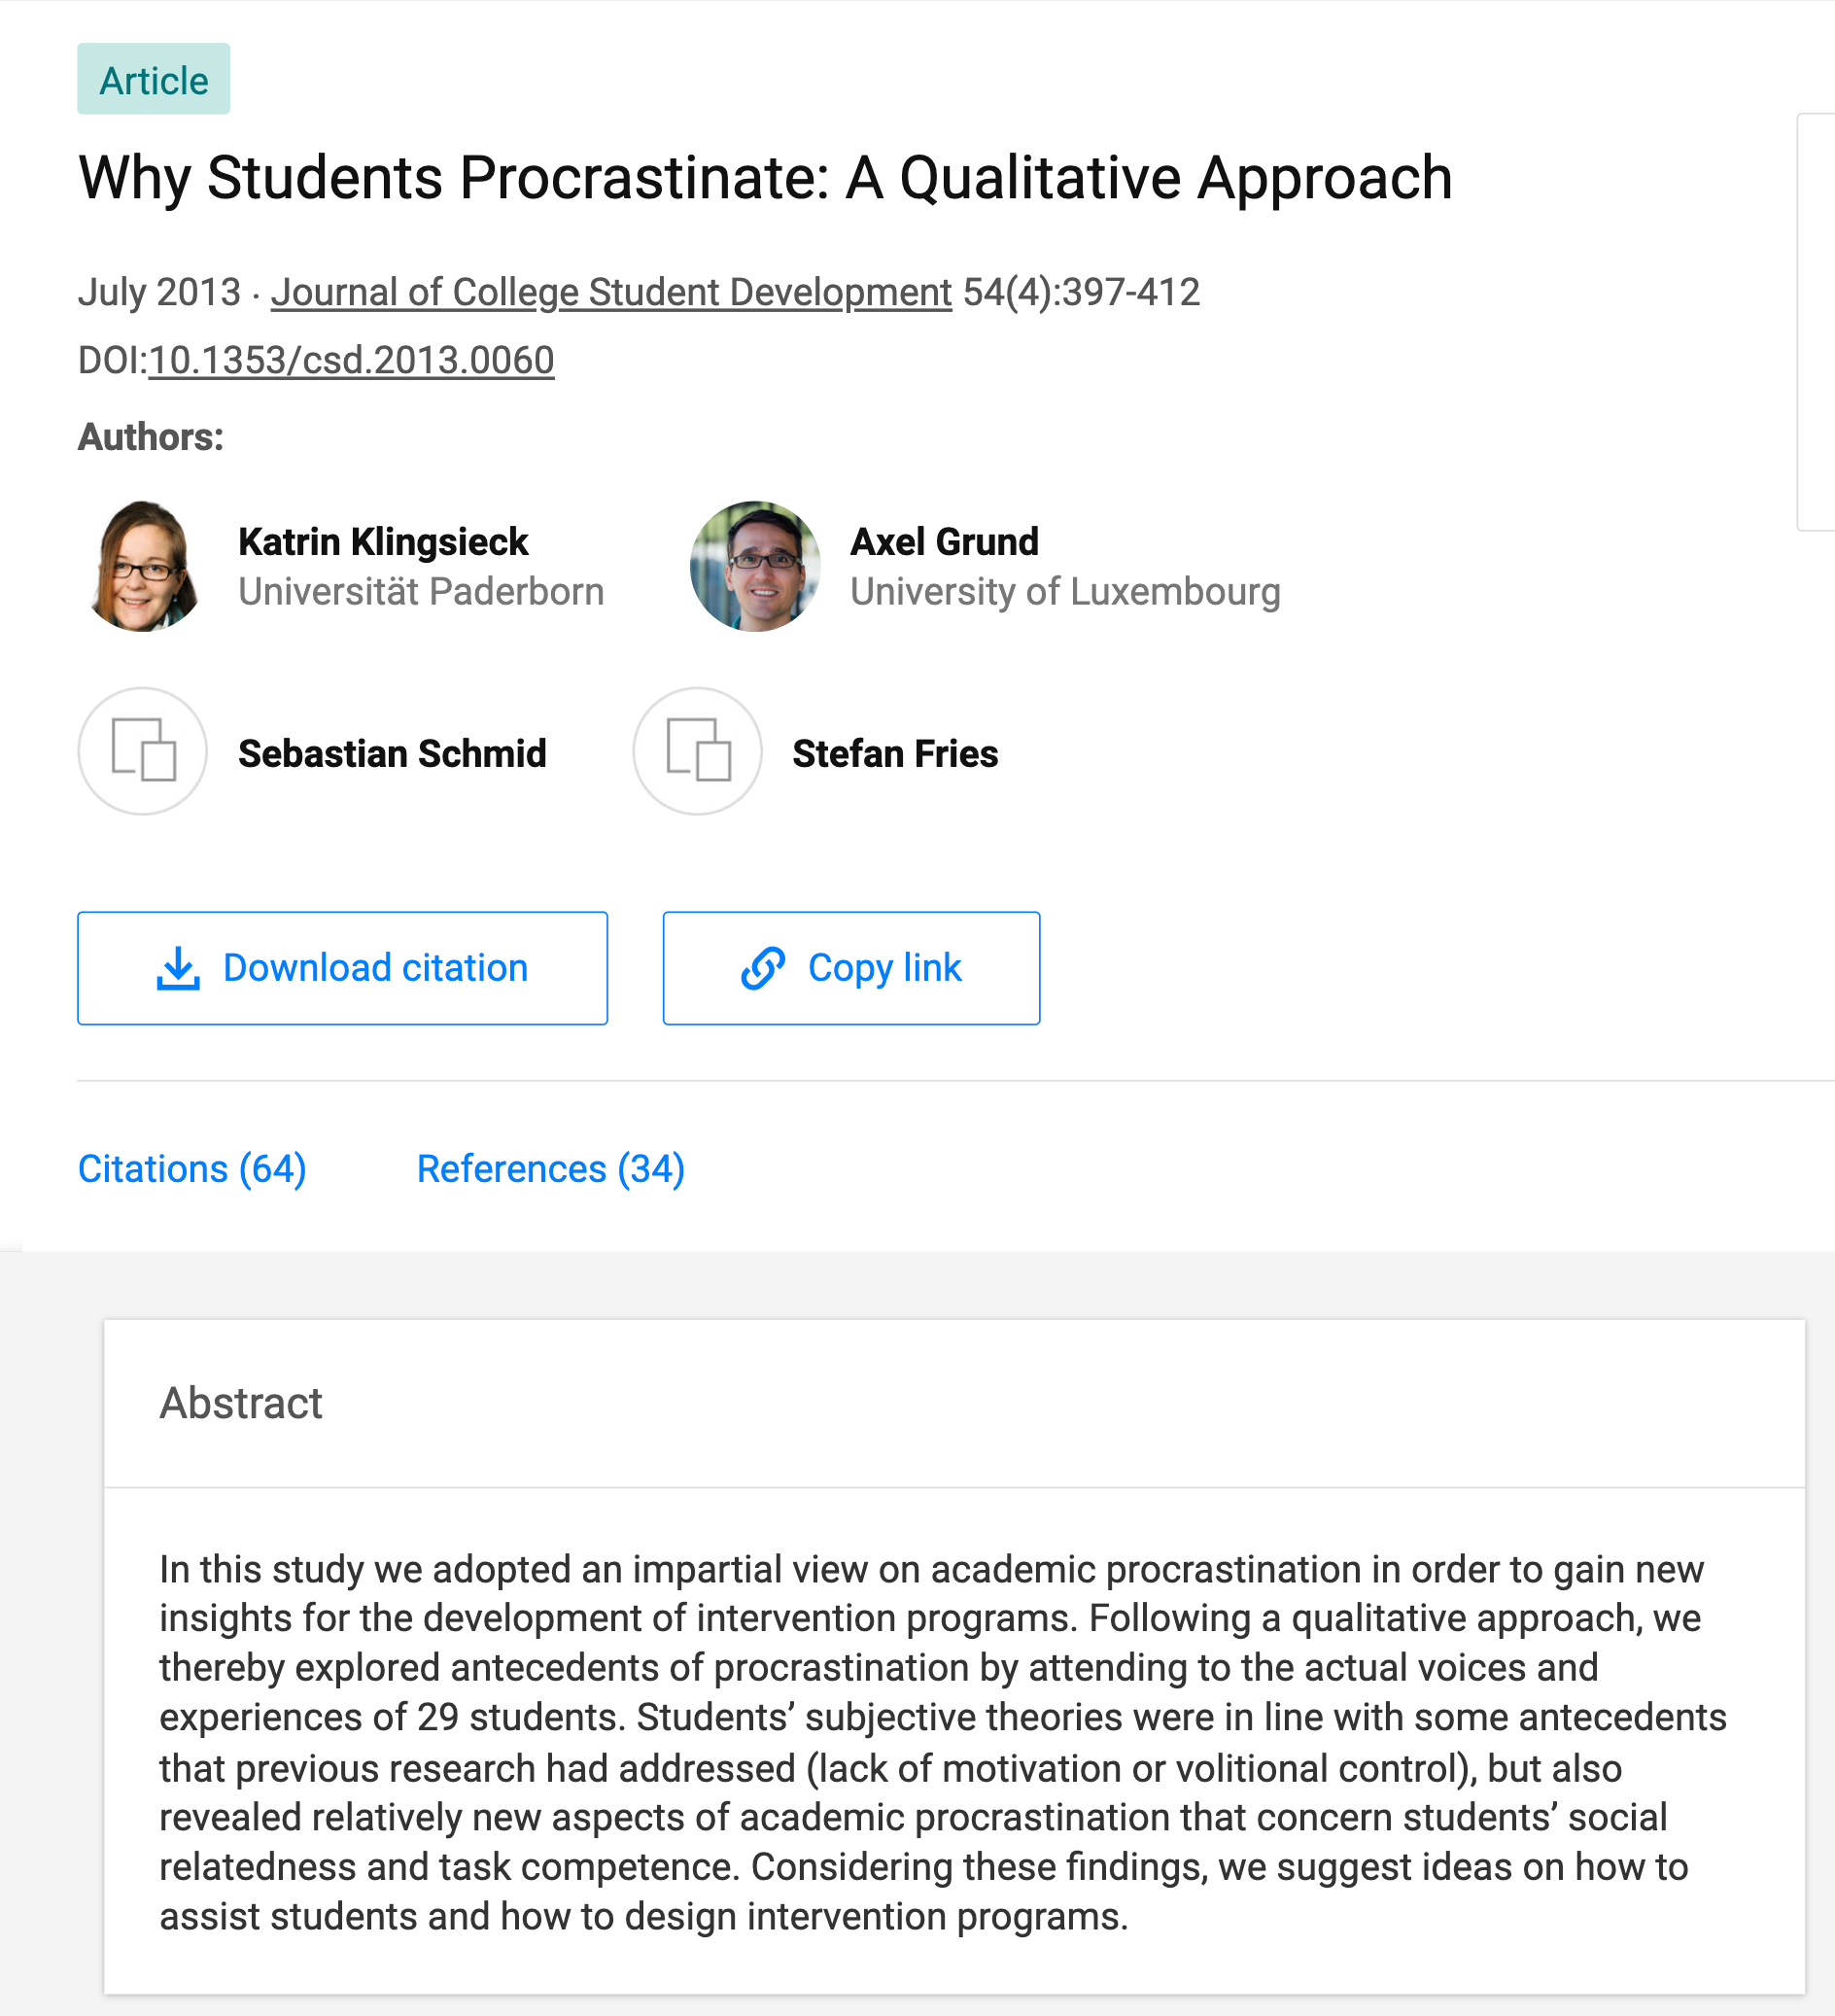Click the chain link icon
The width and height of the screenshot is (1835, 2016).
763,968
